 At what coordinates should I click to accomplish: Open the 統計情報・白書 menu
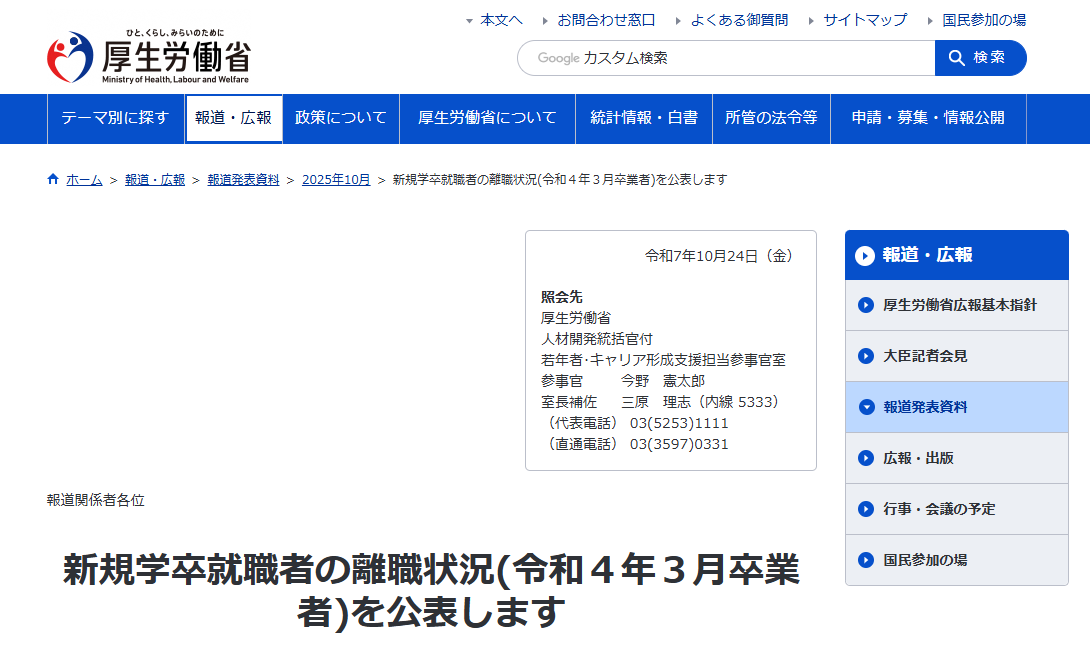(x=644, y=119)
